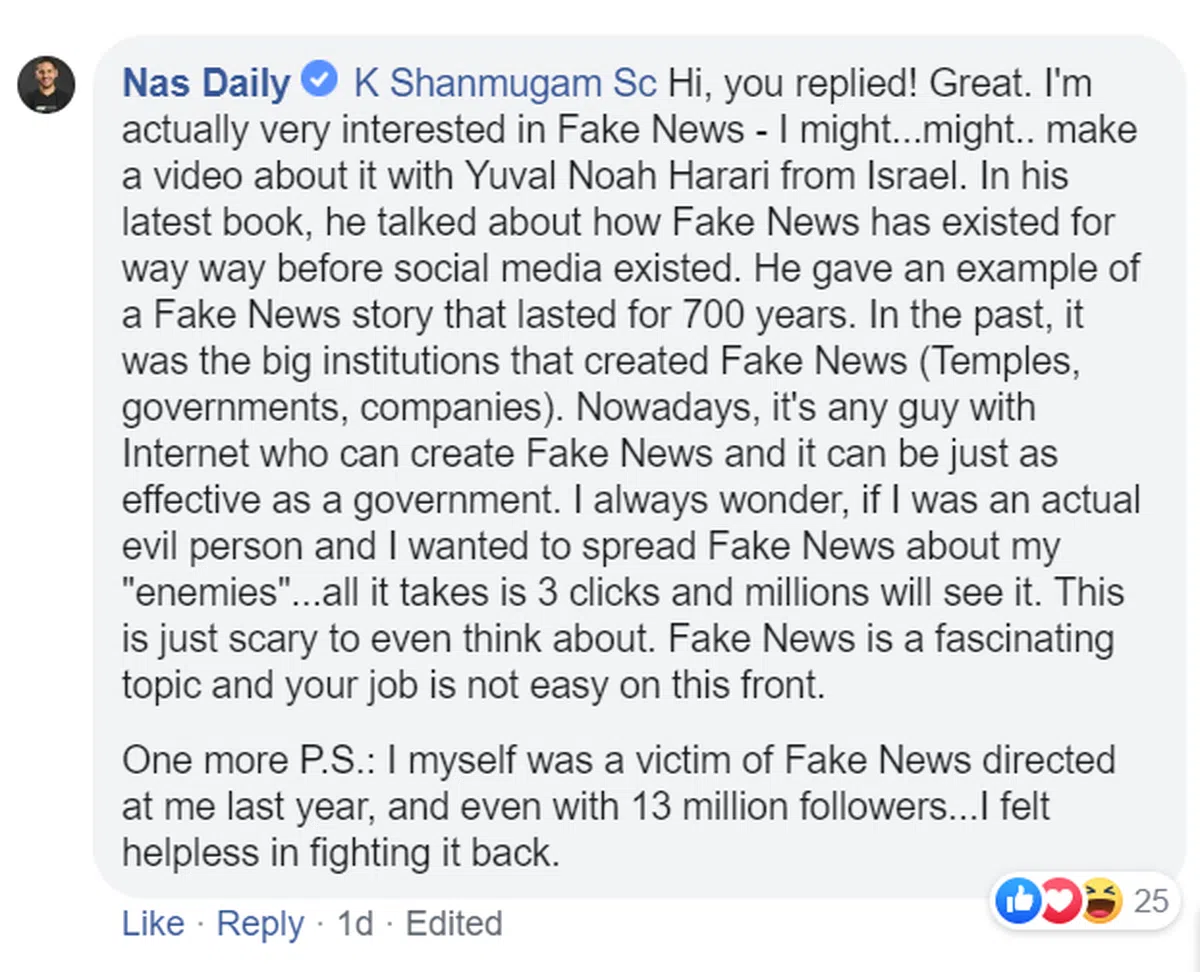View edit history via Edited label

coord(453,923)
